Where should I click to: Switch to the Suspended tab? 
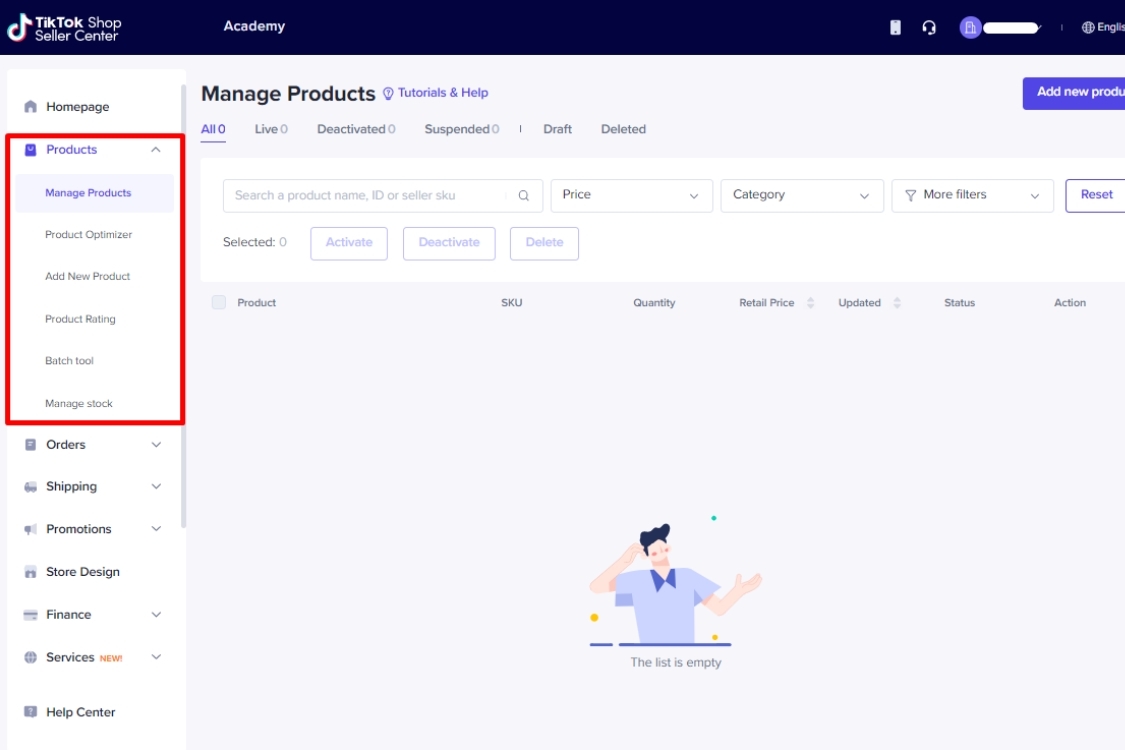tap(461, 129)
